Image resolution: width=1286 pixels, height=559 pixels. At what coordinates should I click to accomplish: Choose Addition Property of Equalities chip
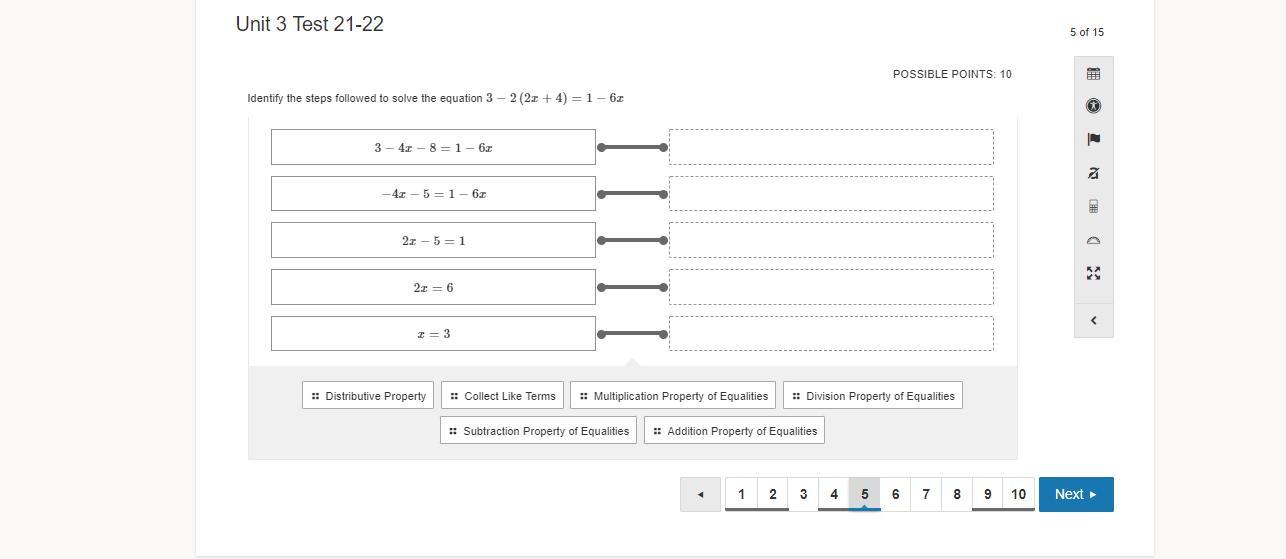coord(734,431)
